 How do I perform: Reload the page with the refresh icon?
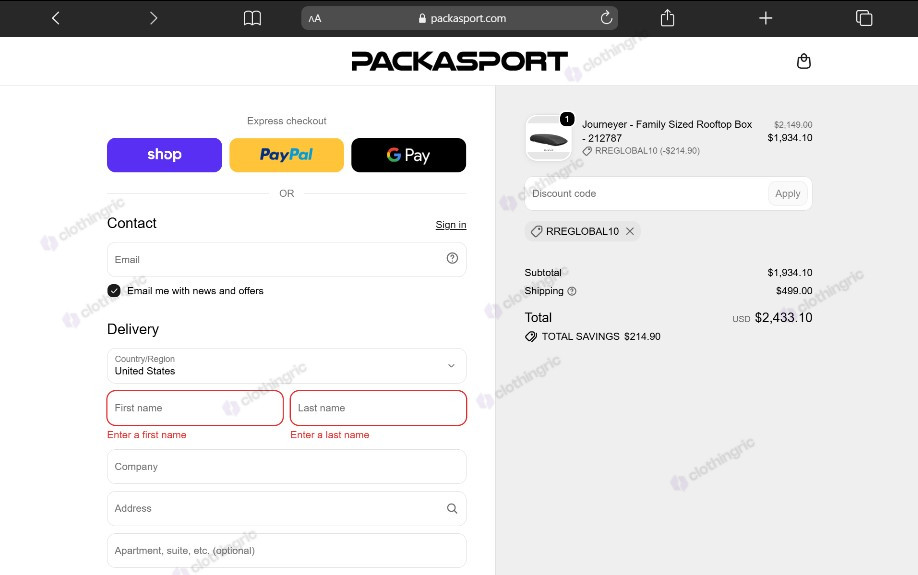(607, 18)
